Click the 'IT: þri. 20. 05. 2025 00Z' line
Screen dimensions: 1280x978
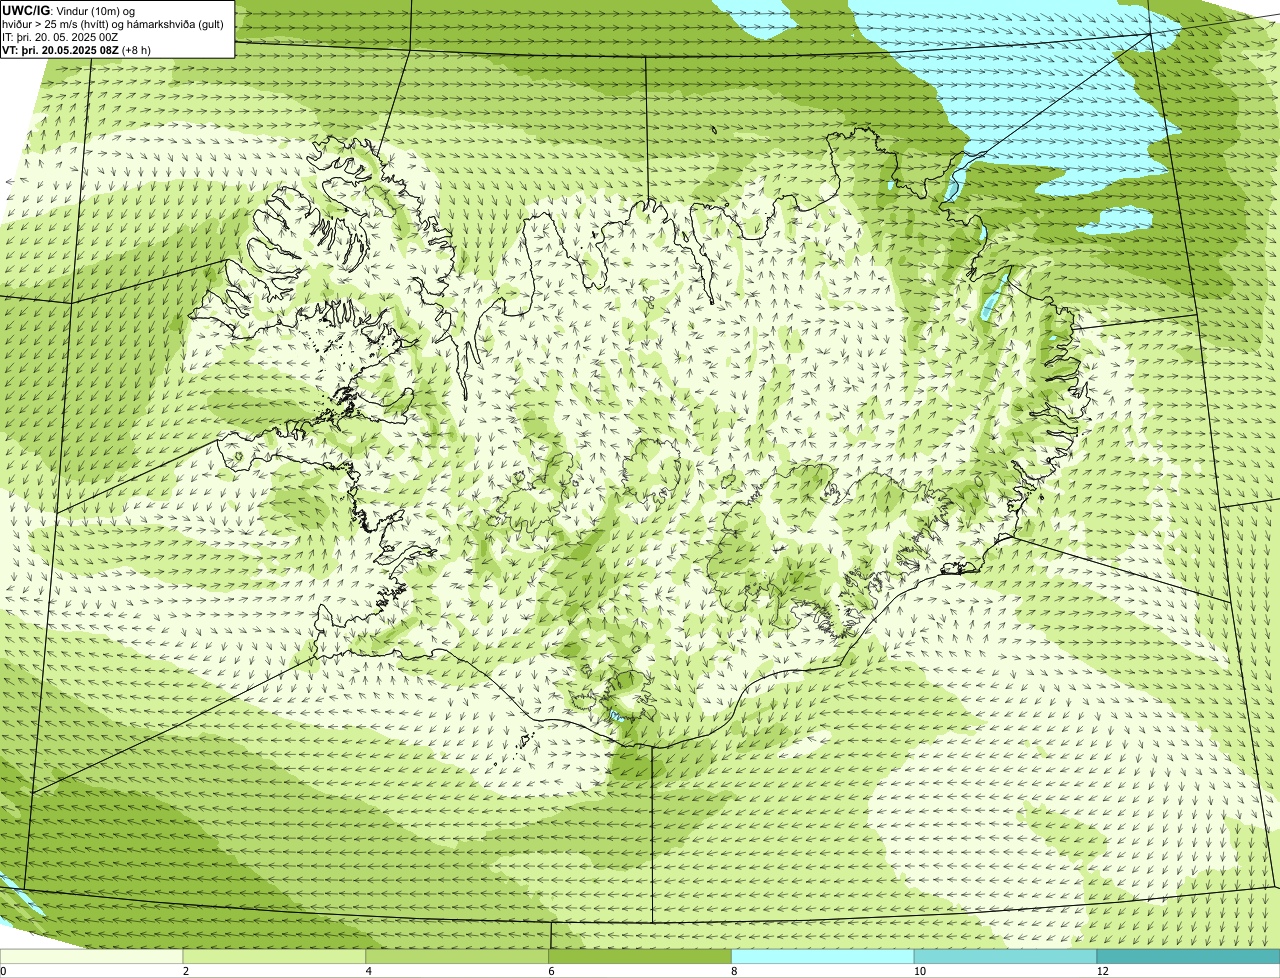tap(60, 37)
